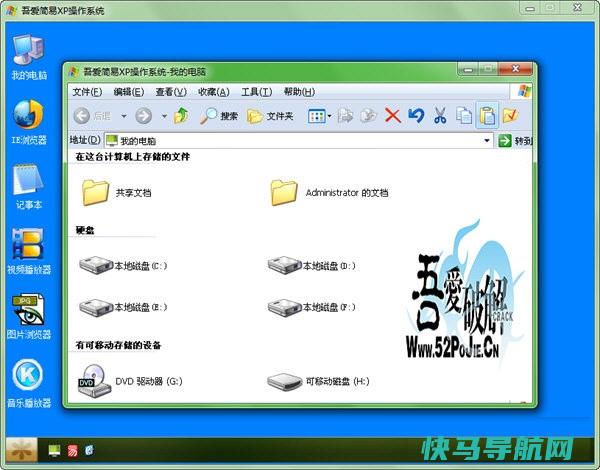
Task: Launch the 音乐播放器 desktop icon
Action: click(29, 384)
